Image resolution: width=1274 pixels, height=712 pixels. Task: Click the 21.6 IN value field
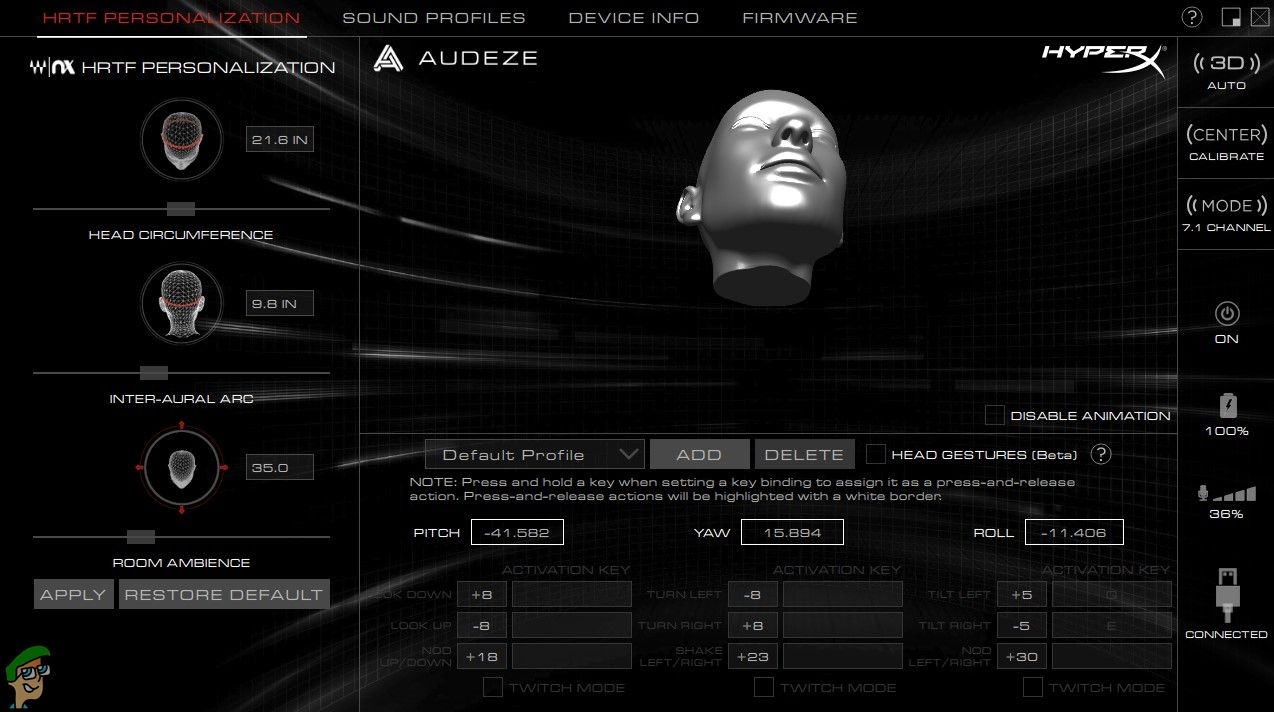(280, 139)
